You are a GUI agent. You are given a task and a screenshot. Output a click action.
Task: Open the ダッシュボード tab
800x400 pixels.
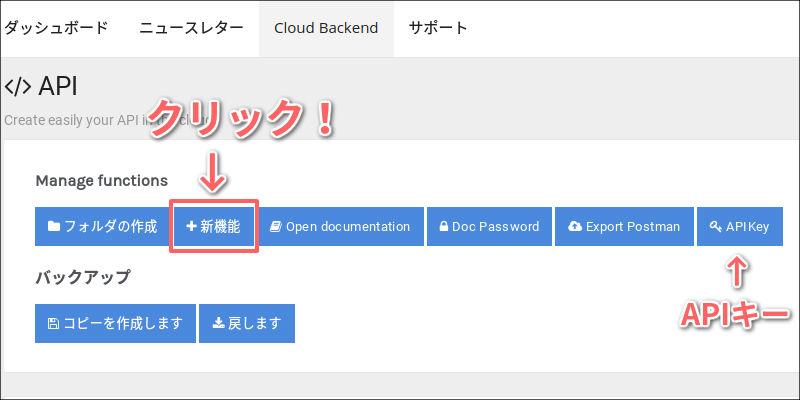55,28
